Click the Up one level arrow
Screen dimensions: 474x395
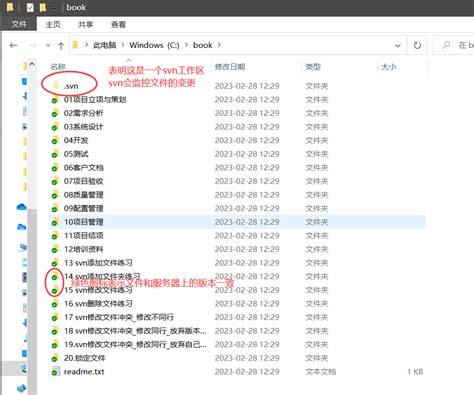(x=61, y=46)
